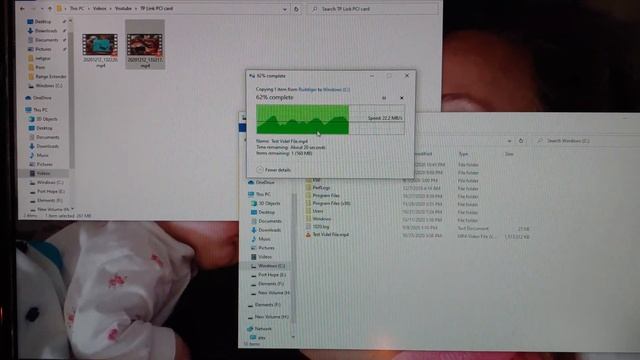Open recent locations dropdown in TP Link window
Viewport: 640px width, 360px height.
coord(42,8)
